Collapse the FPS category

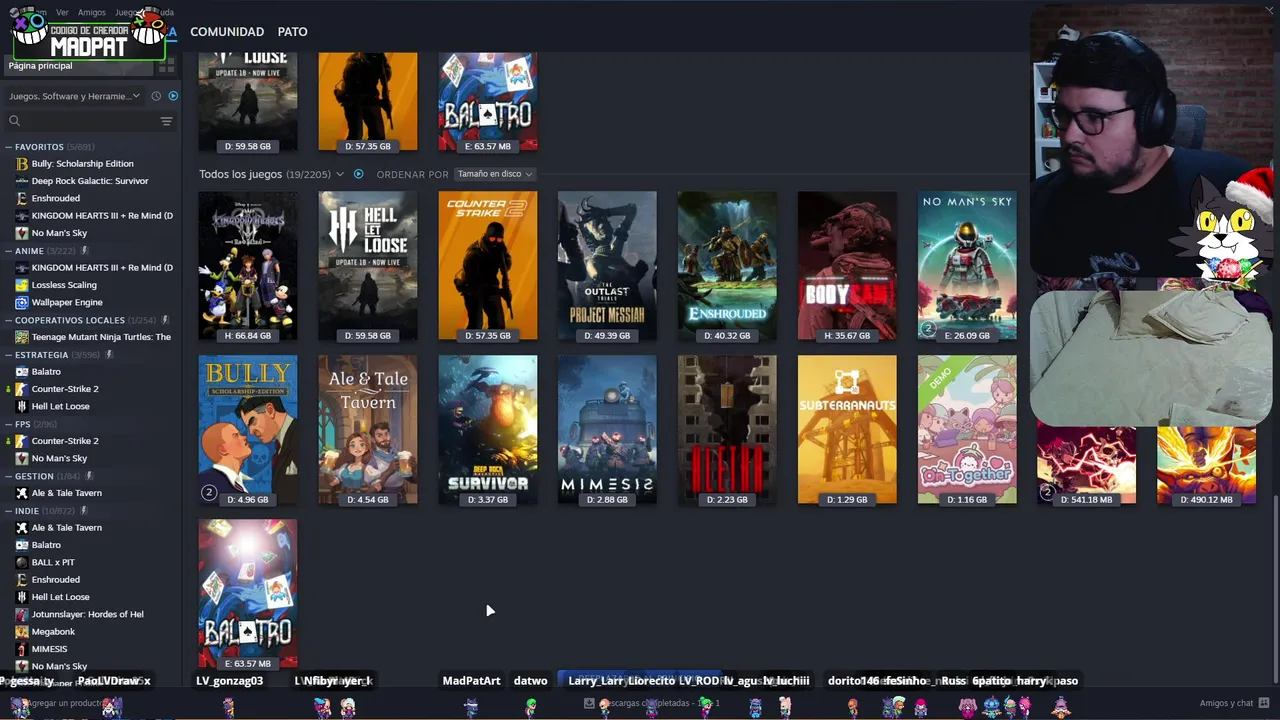tap(9, 424)
